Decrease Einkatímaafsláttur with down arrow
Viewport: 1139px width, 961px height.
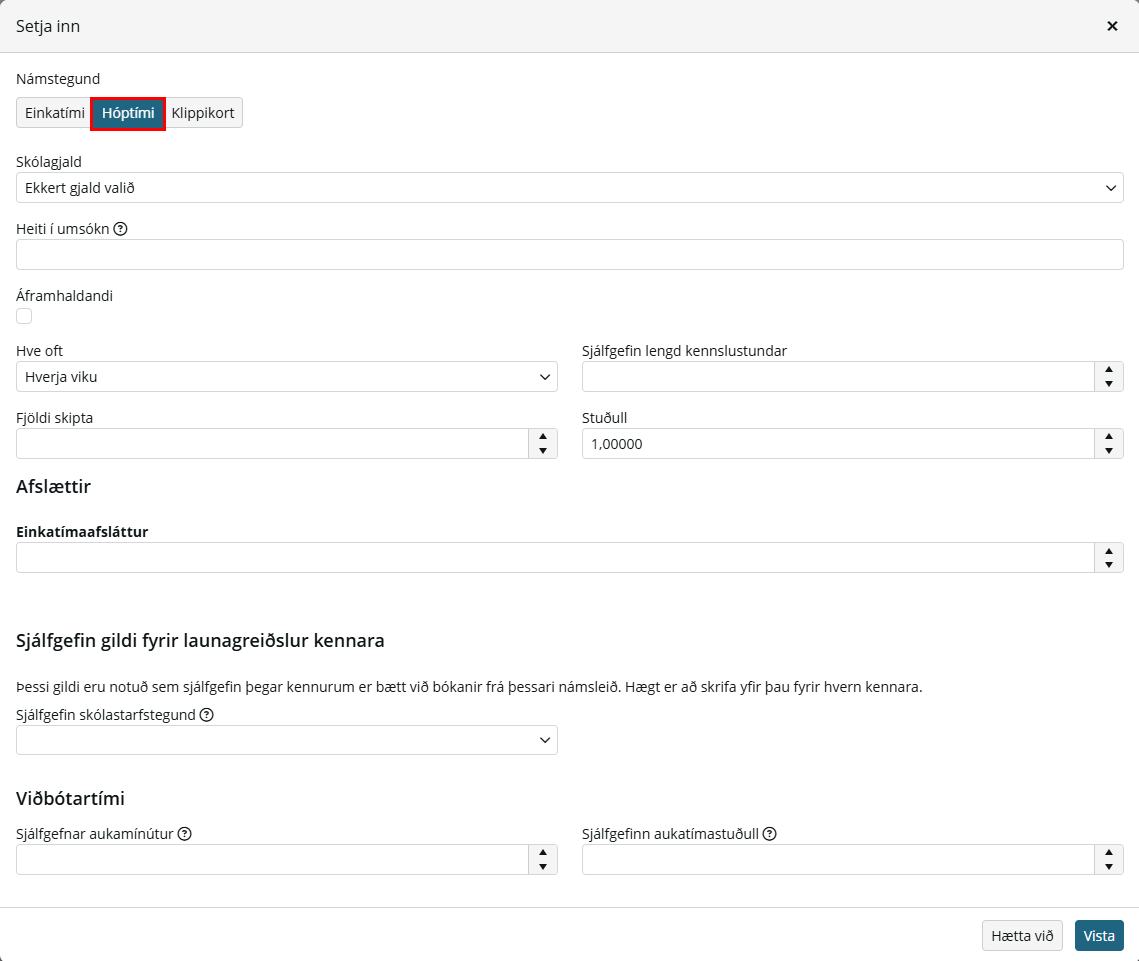point(1108,565)
